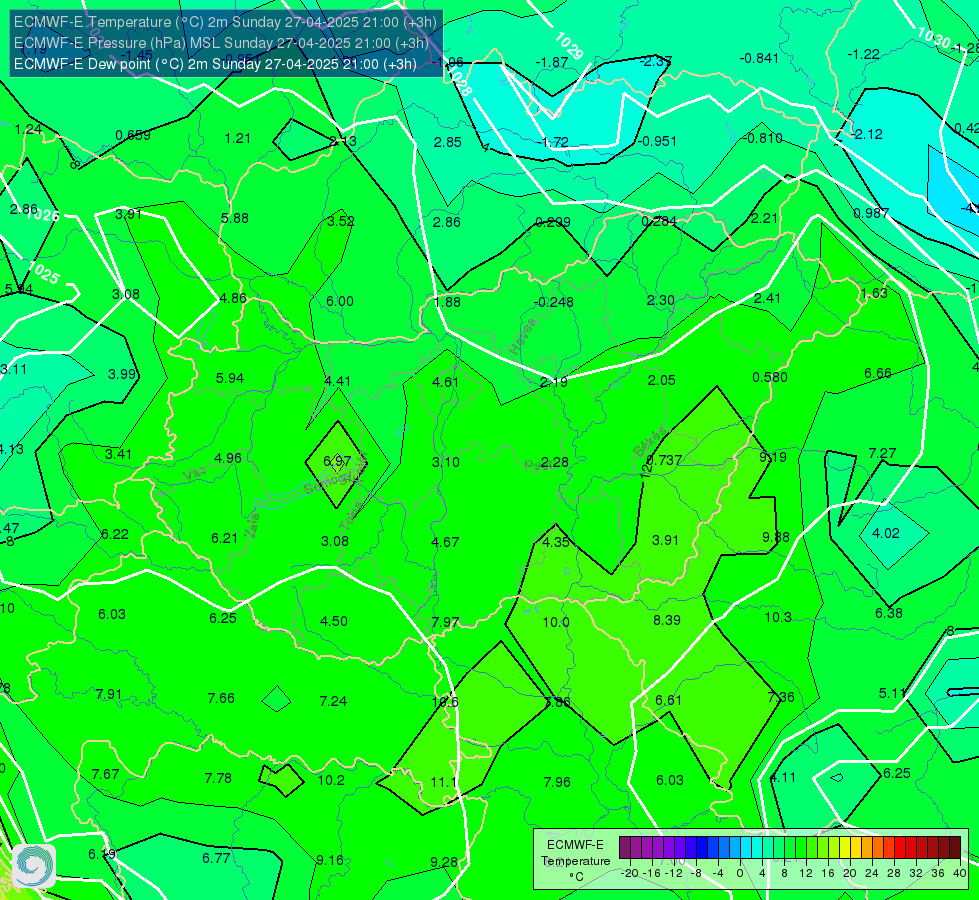Click the 7.97 temperature value
Screen dimensions: 979x900
[x=445, y=623]
